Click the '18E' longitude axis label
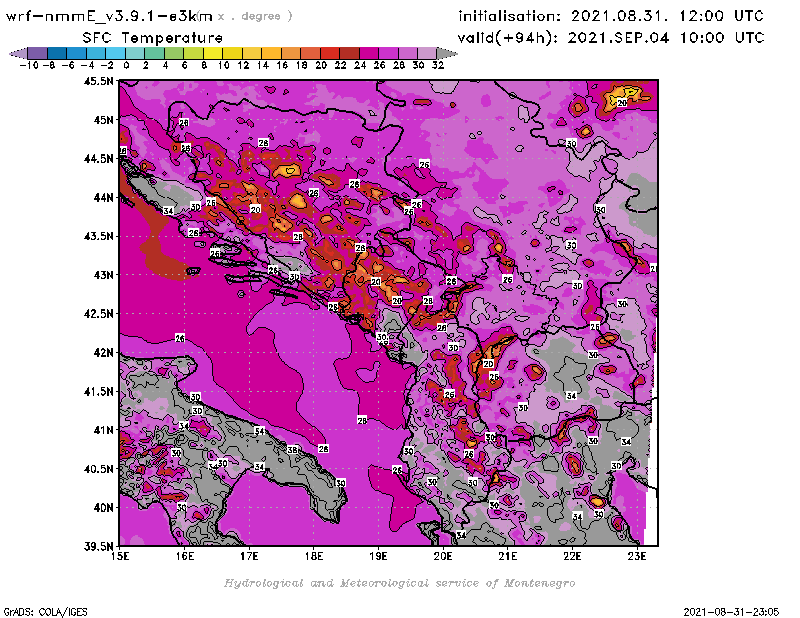Viewport: 800px width, 618px height. (x=314, y=556)
